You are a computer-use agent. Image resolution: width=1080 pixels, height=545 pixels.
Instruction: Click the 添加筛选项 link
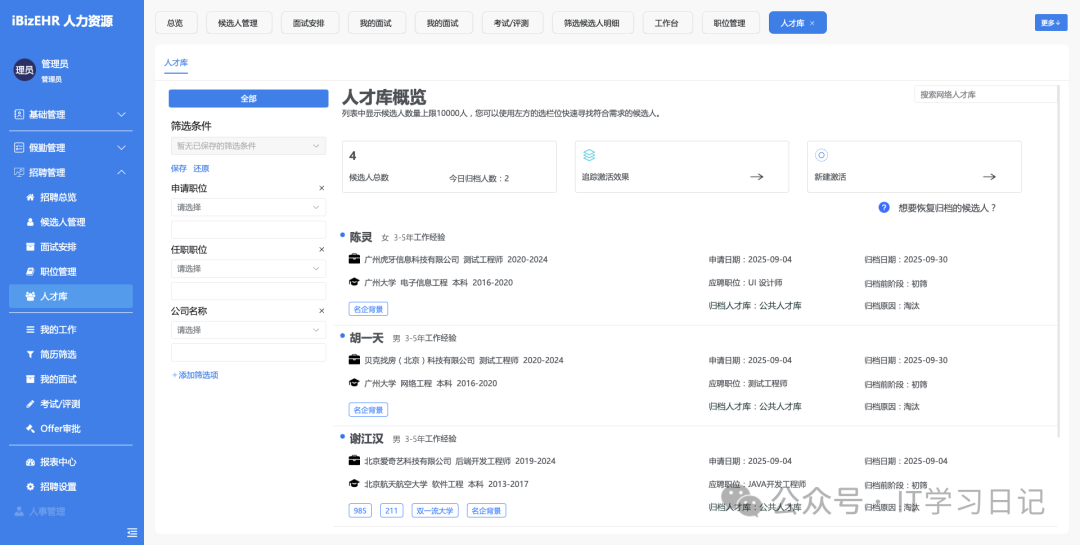[194, 375]
